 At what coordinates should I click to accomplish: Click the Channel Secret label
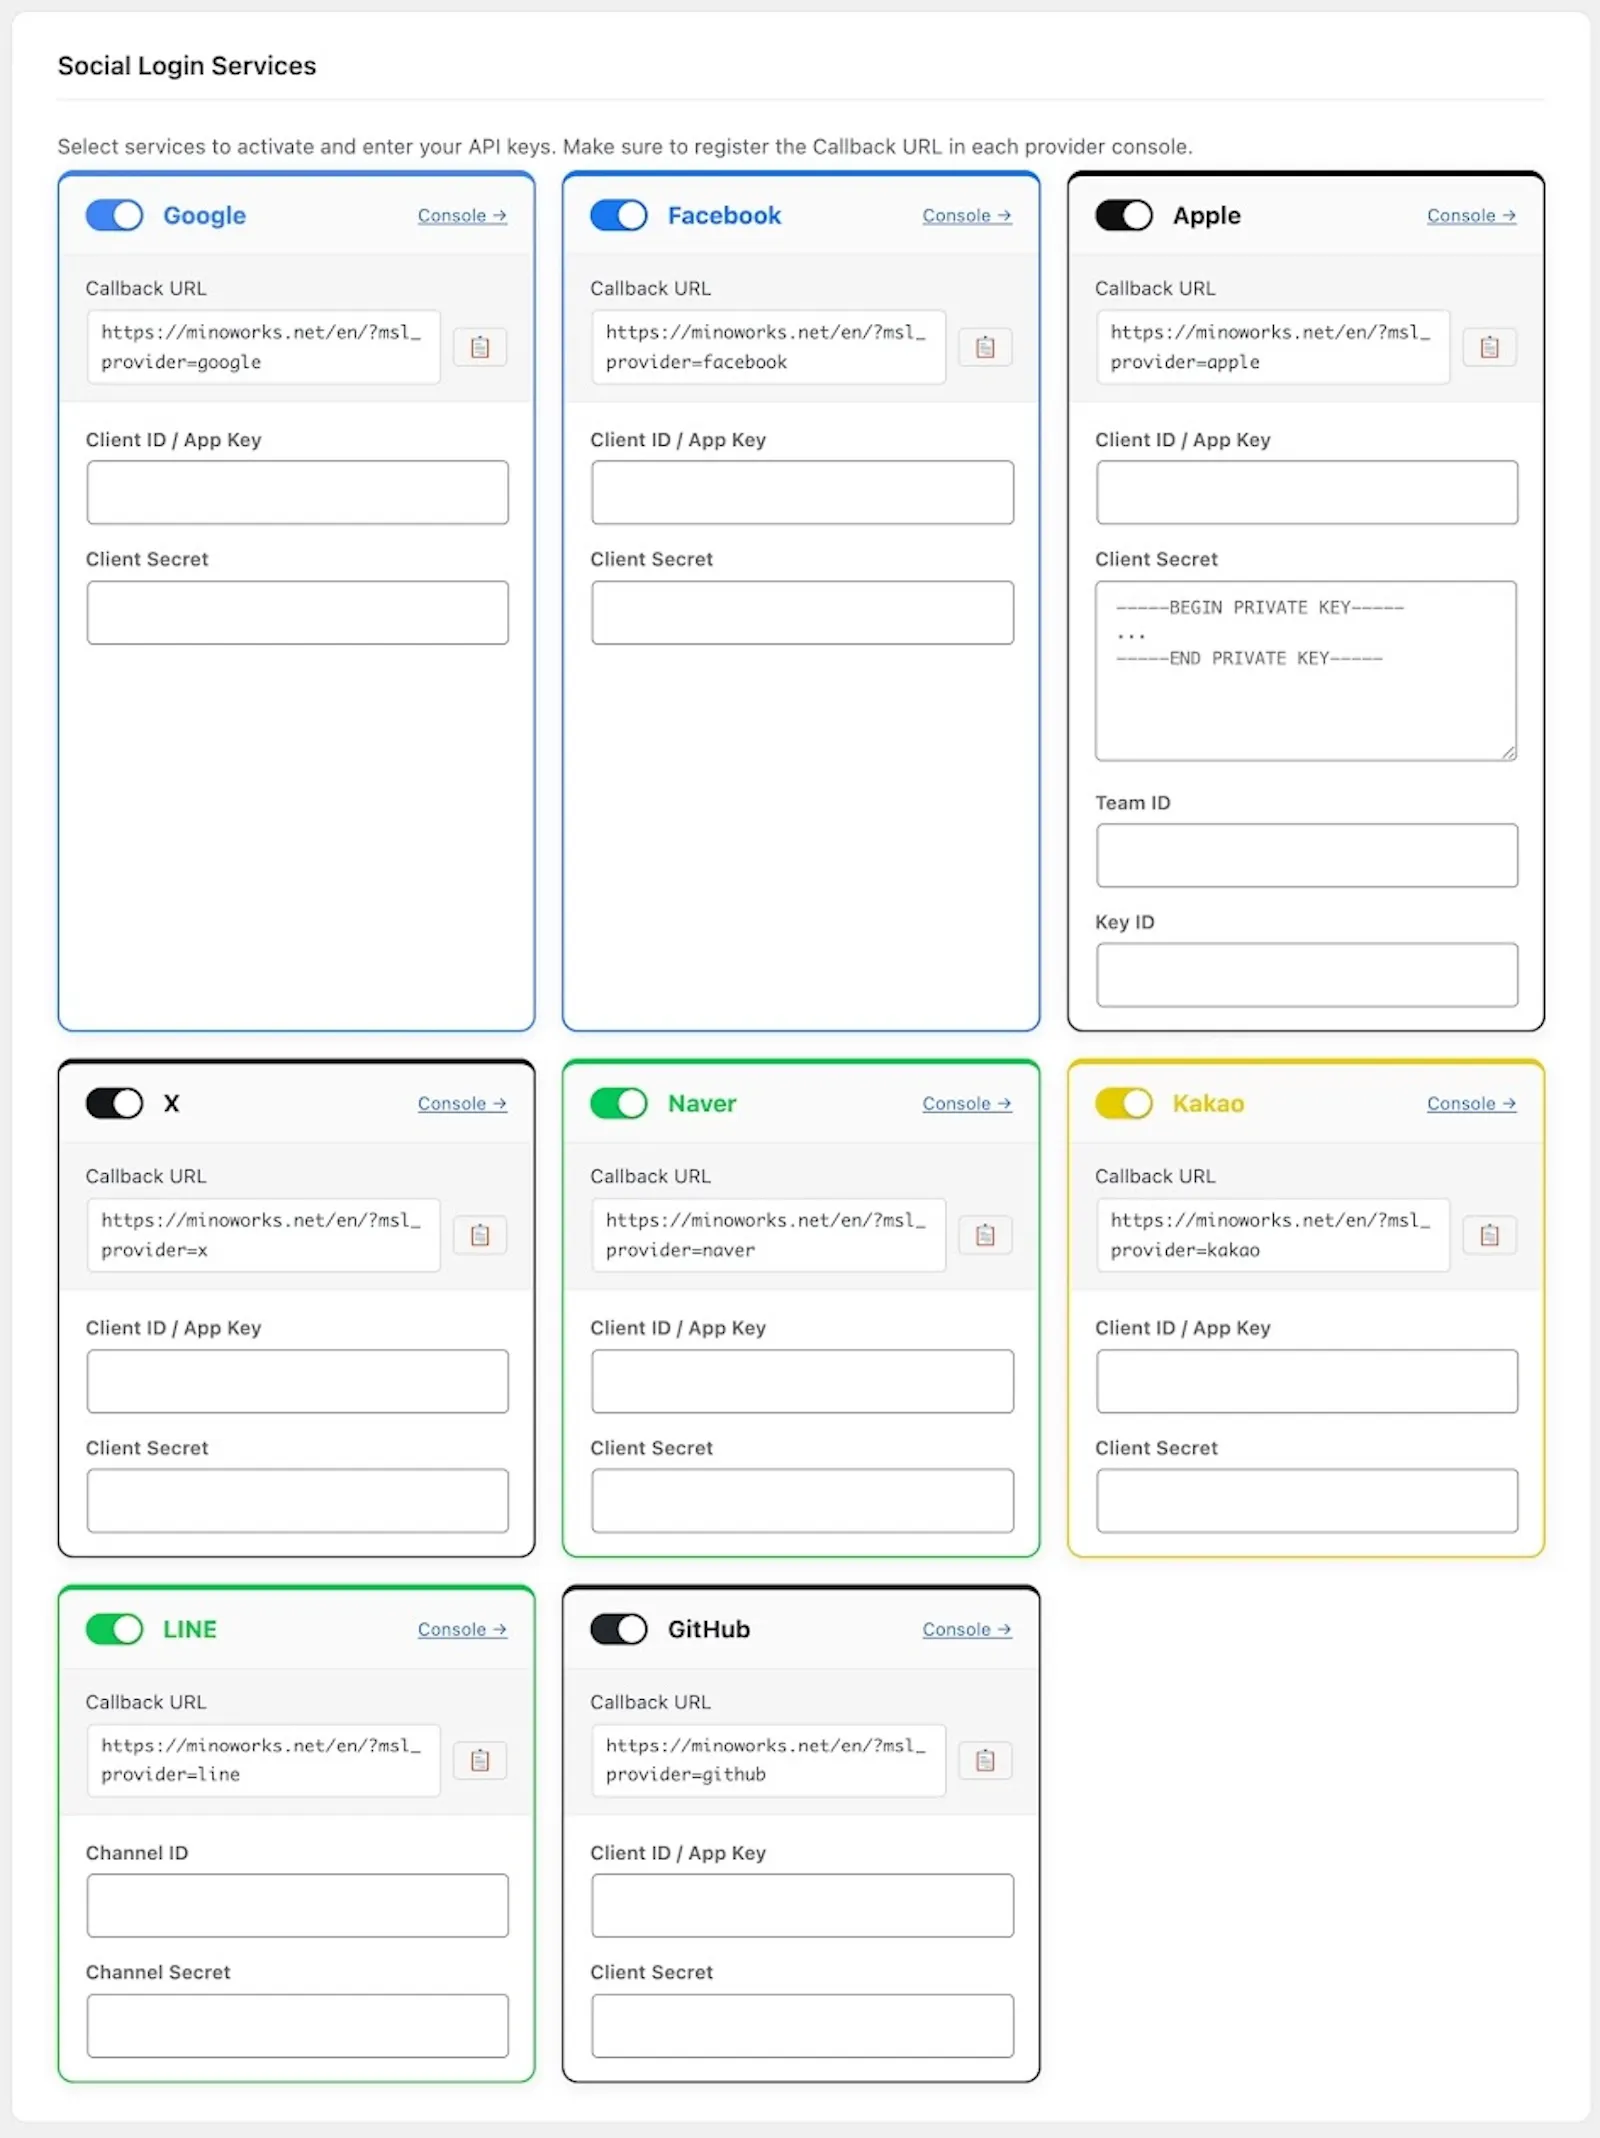[158, 1972]
